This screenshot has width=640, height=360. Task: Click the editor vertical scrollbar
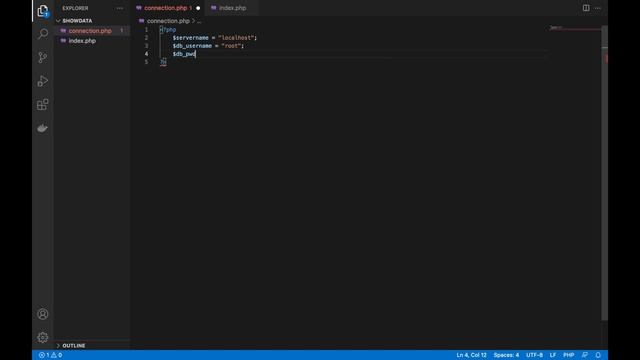(x=604, y=173)
